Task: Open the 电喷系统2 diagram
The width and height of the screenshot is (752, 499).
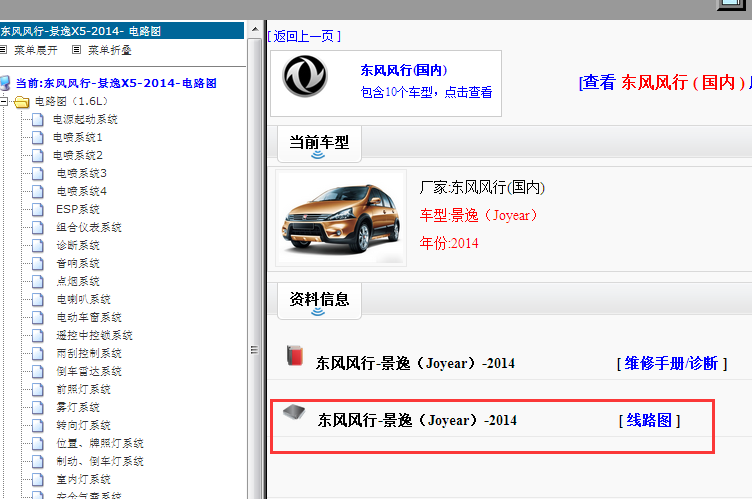Action: [x=78, y=155]
